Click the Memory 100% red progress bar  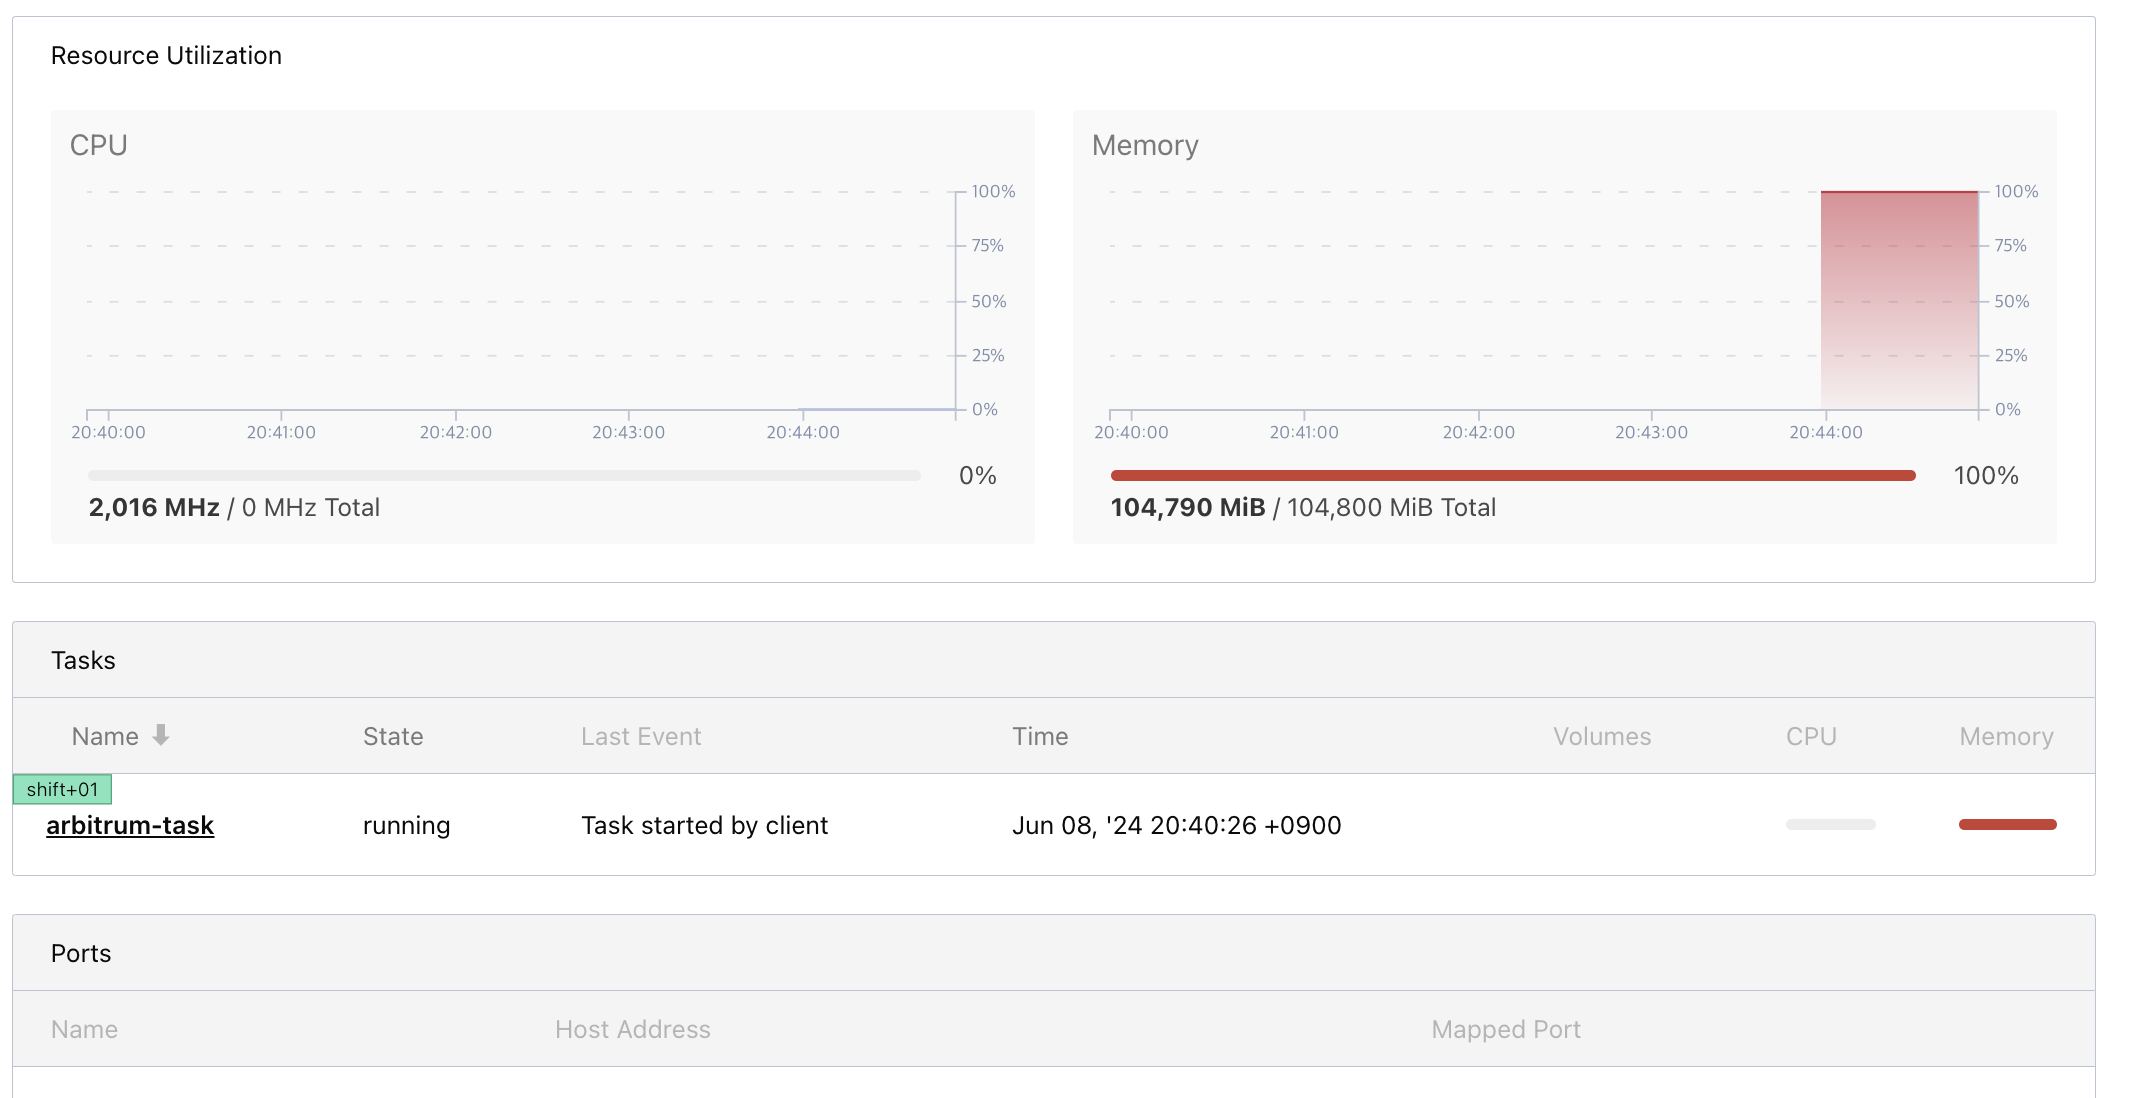pos(1512,476)
